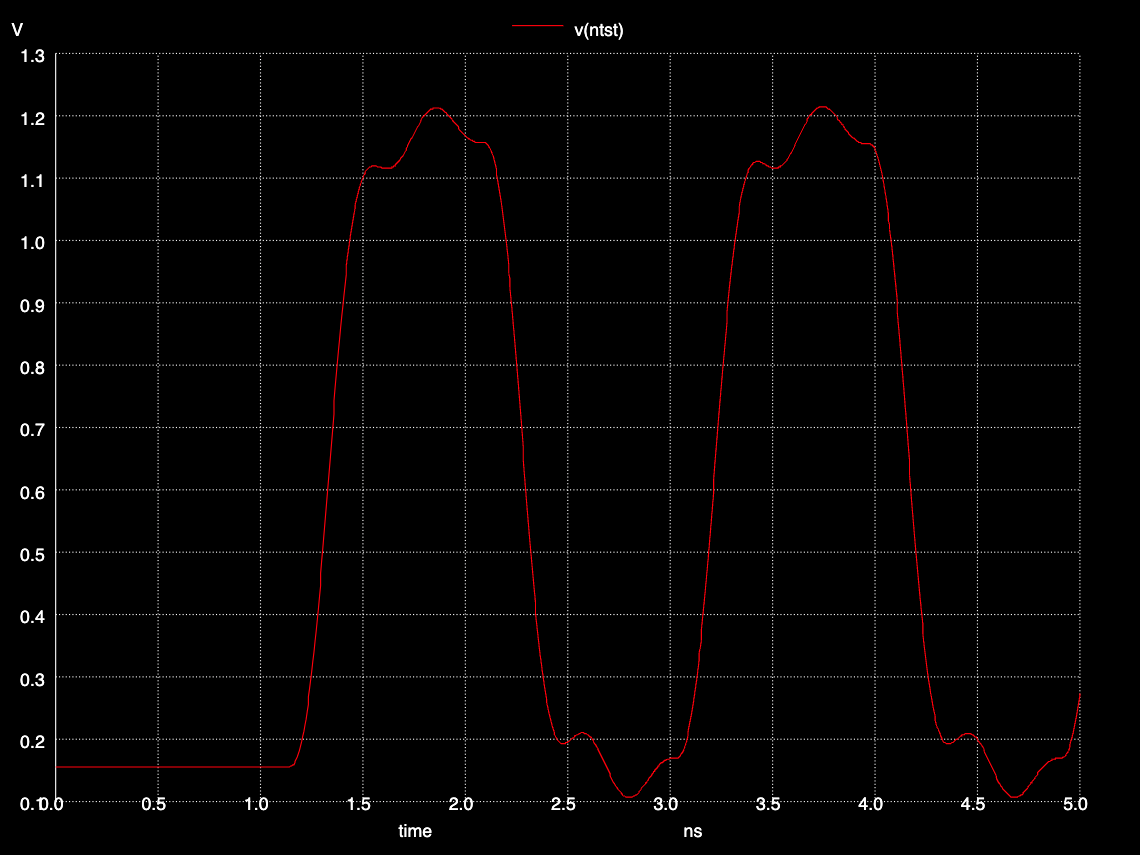Image resolution: width=1140 pixels, height=856 pixels.
Task: Click the waveform minimum near 2.8 ns
Action: 629,797
